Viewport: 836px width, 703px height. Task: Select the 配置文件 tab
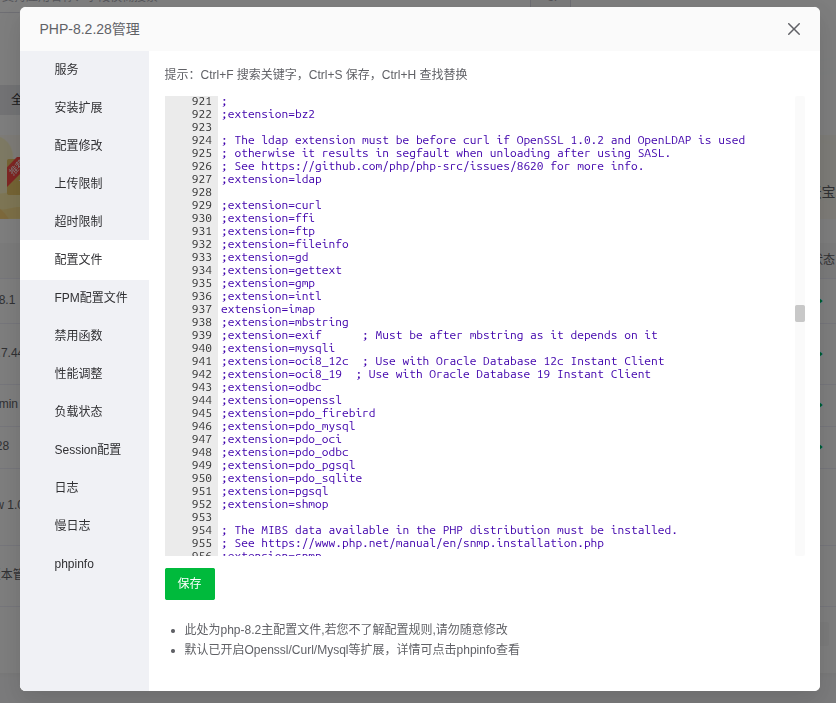point(78,259)
